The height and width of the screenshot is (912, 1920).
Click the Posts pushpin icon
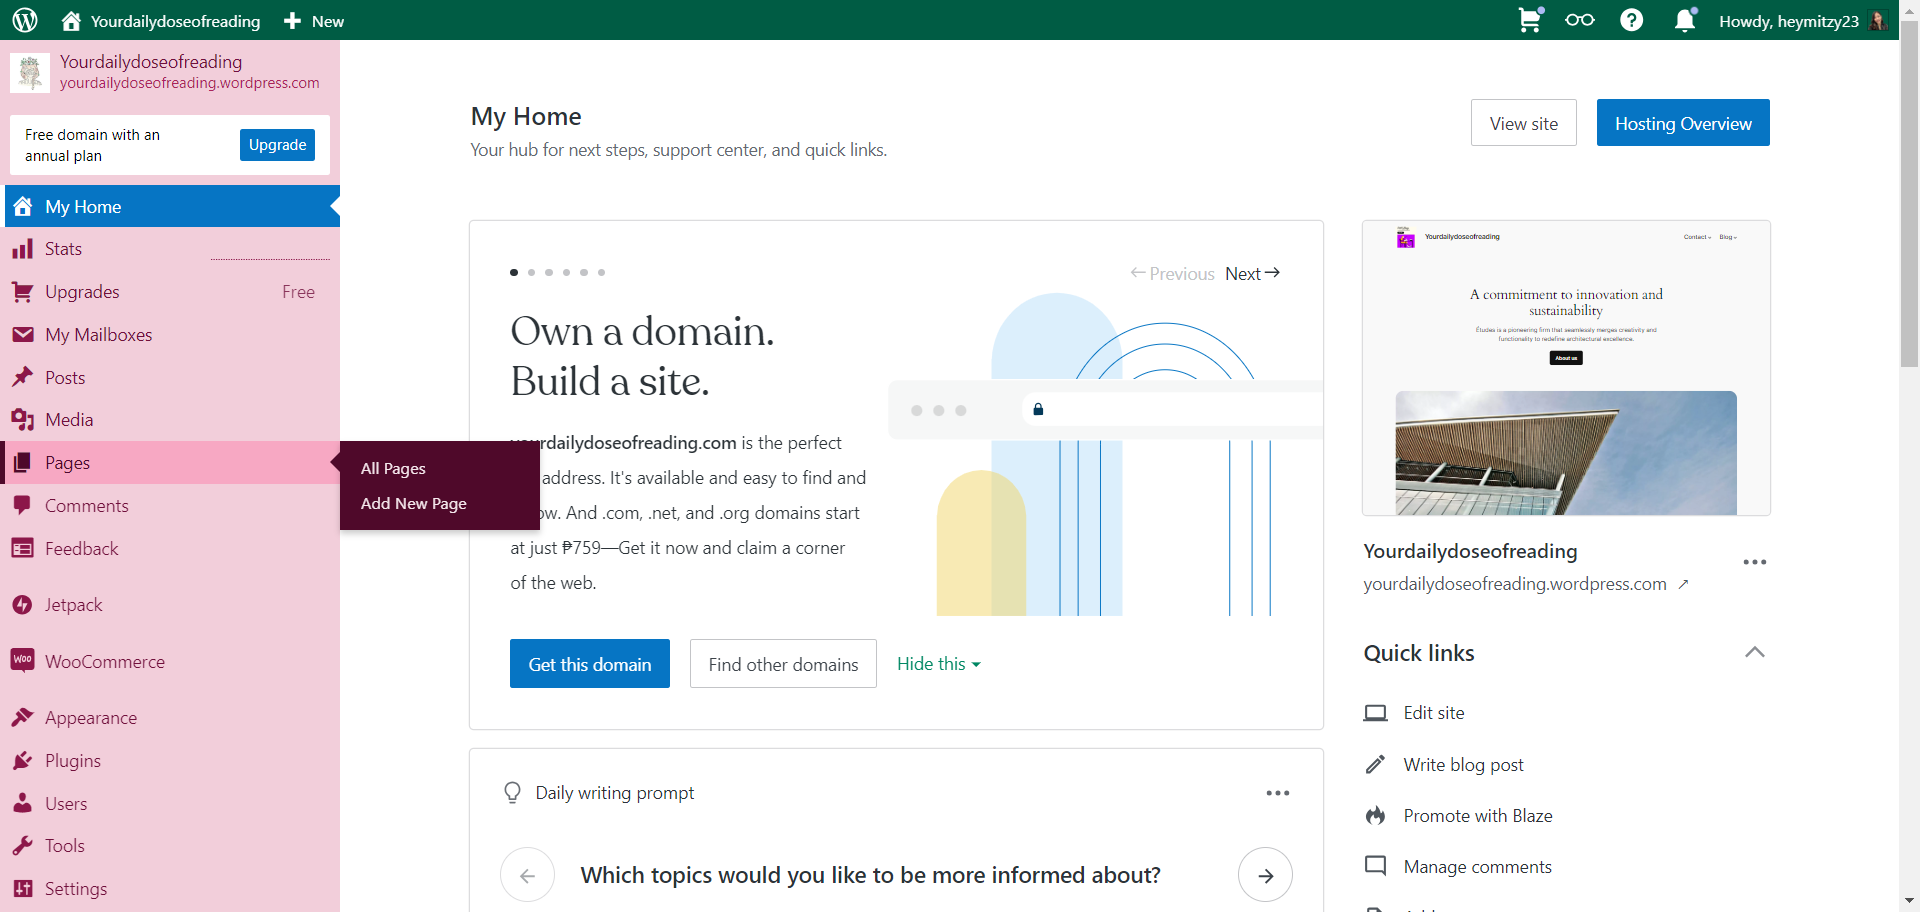22,377
